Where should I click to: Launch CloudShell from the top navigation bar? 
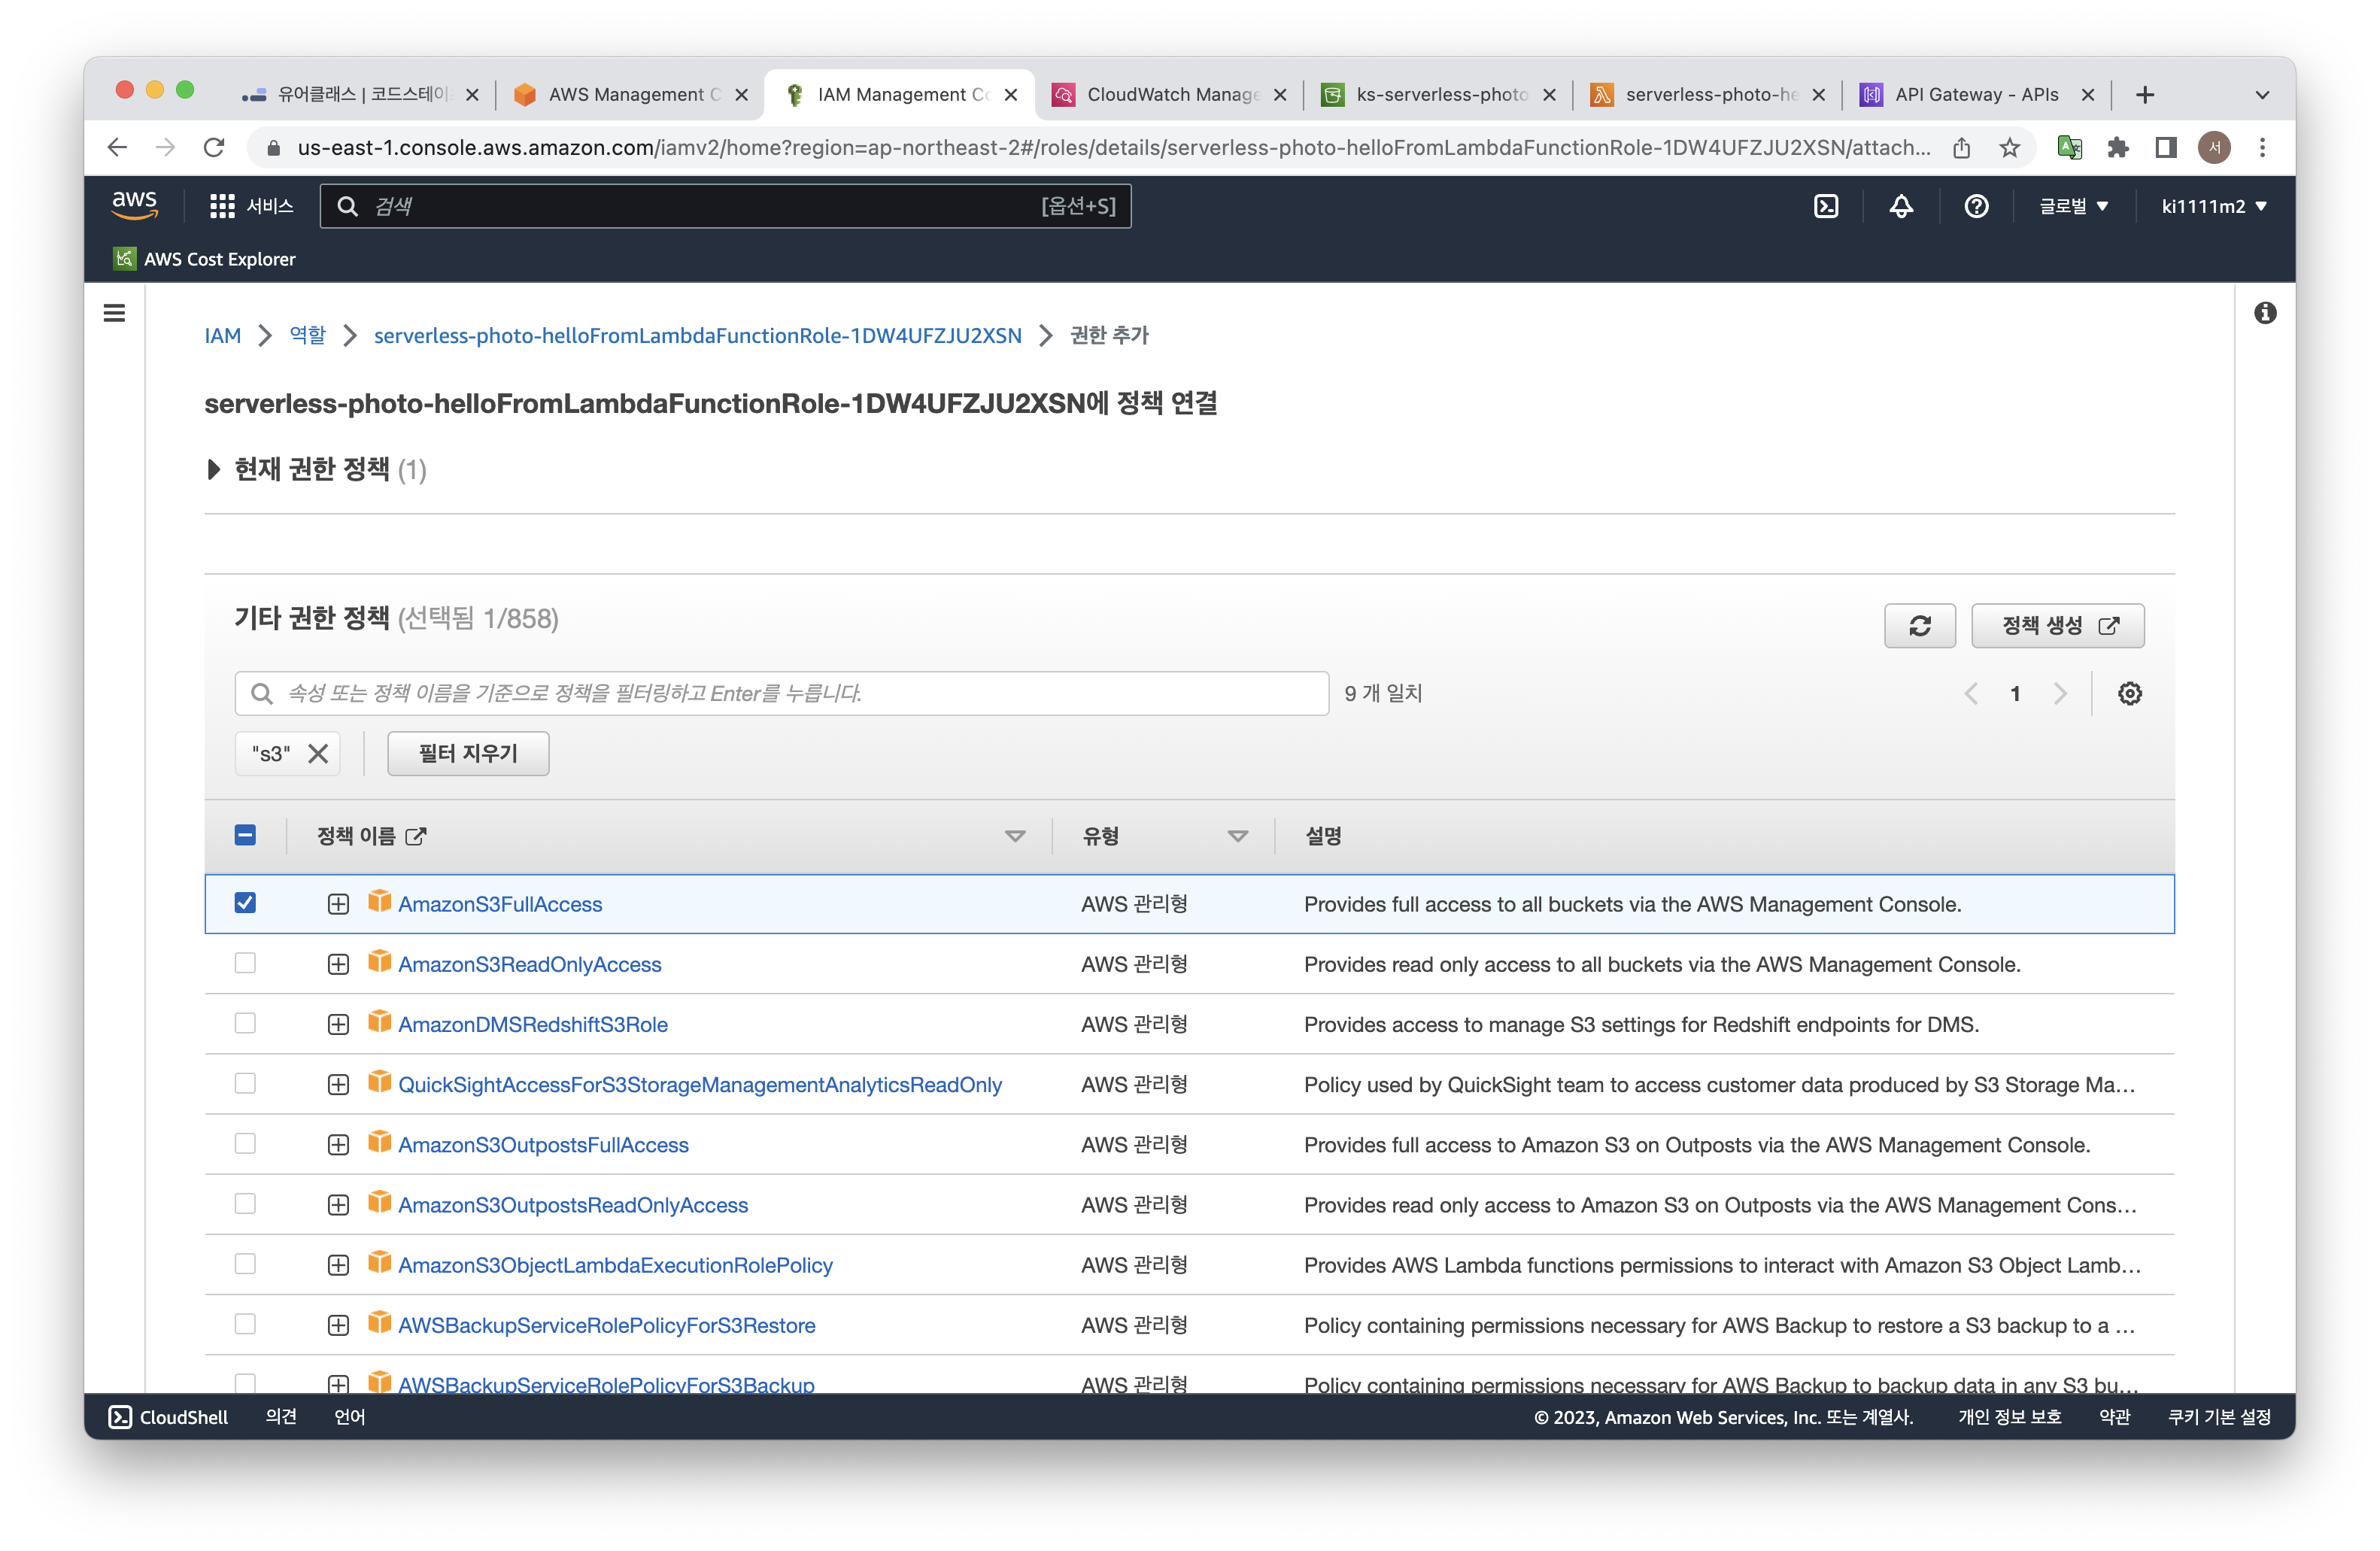(x=1826, y=206)
